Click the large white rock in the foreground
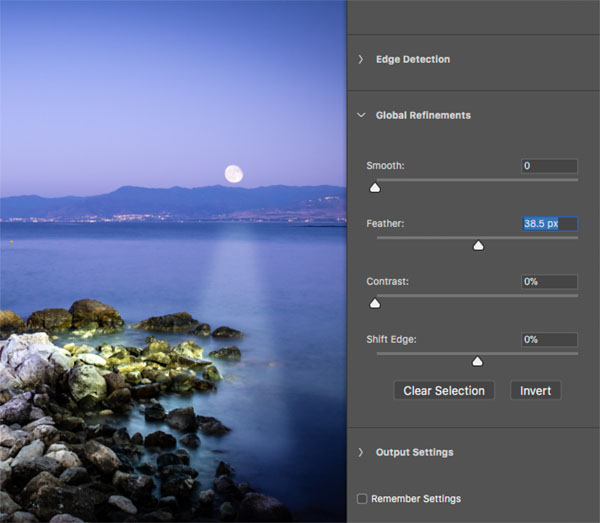Screen dimensions: 600x523 point(28,350)
